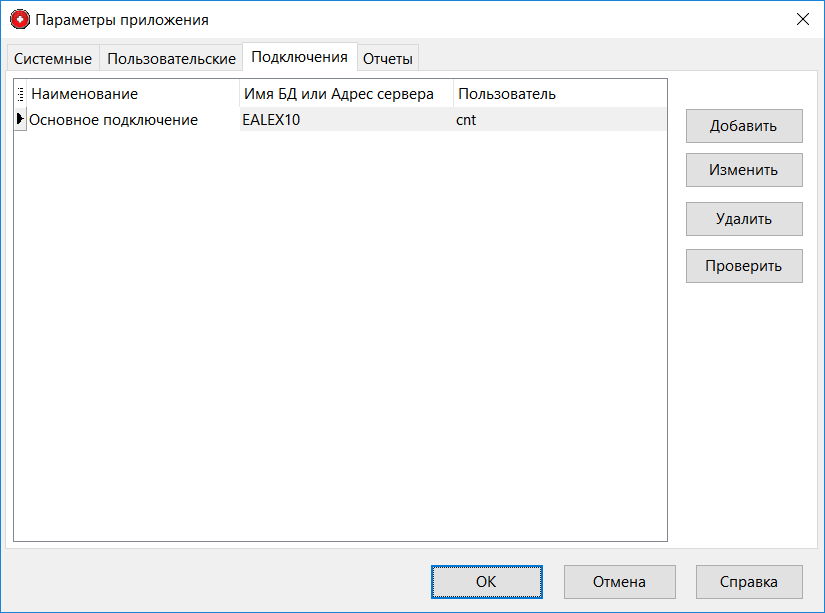Click the row selector arrow beside Основное подключение
This screenshot has width=825, height=613.
coord(20,119)
